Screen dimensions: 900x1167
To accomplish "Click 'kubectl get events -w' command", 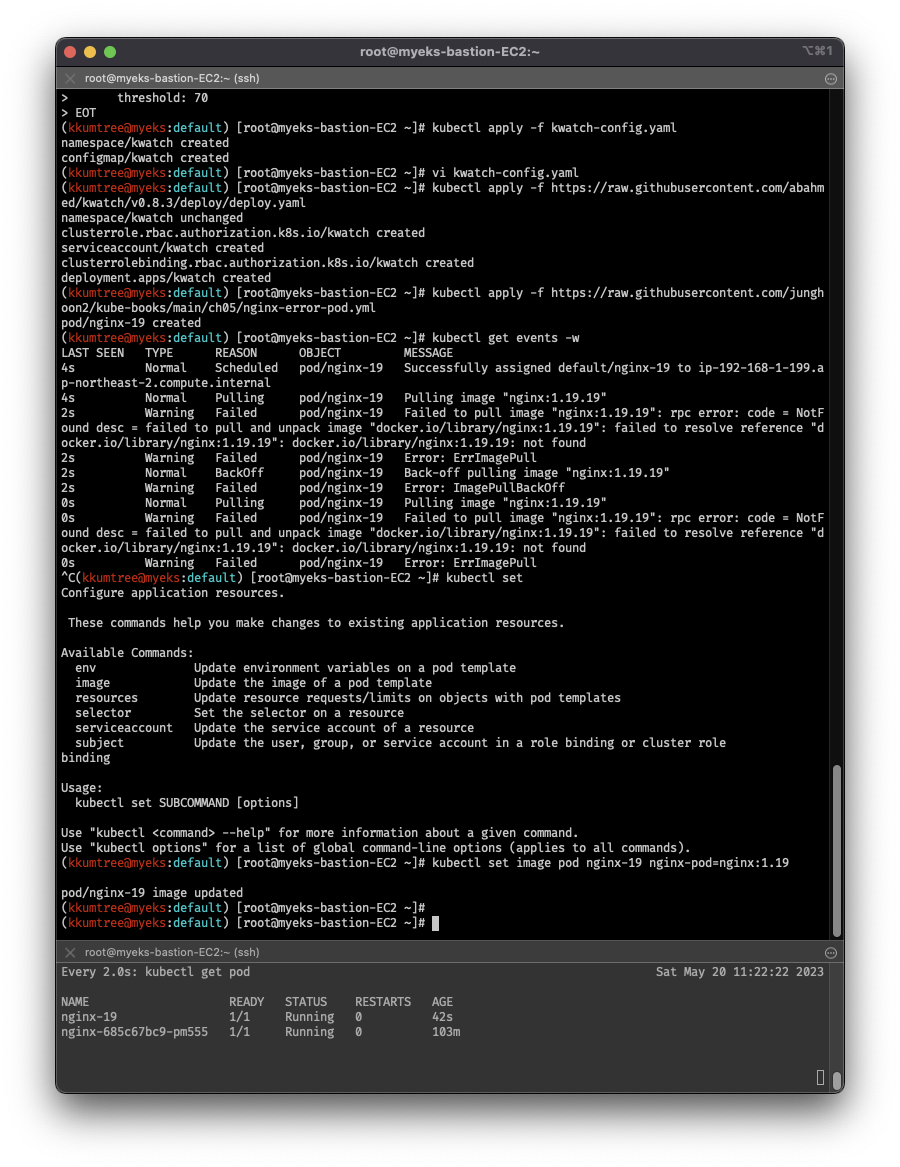I will tap(505, 337).
